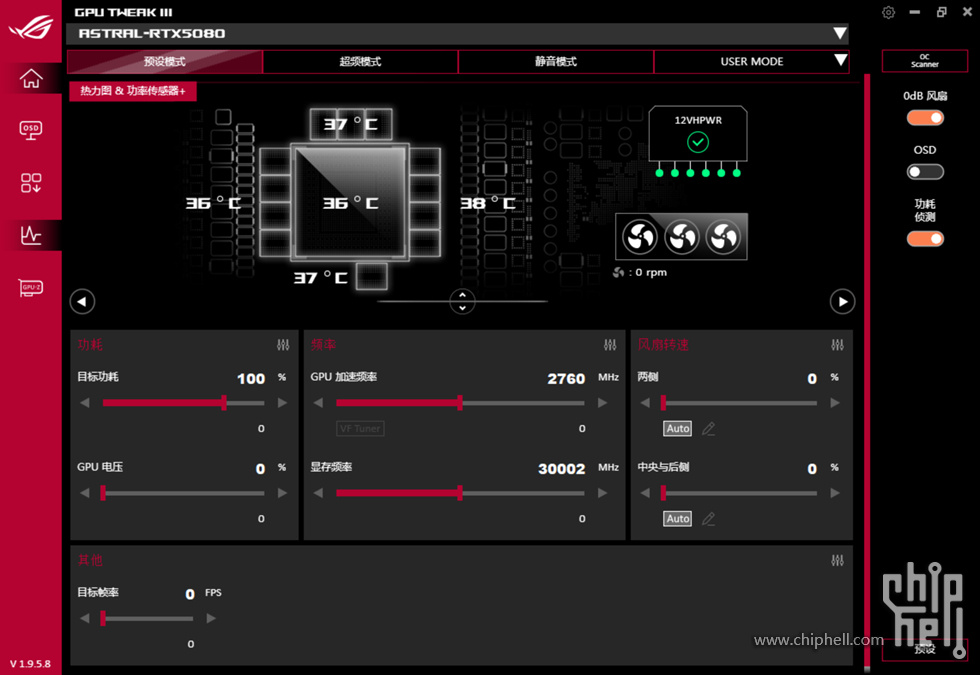Collapse the heatmap panel expander
This screenshot has width=980, height=675.
click(462, 301)
